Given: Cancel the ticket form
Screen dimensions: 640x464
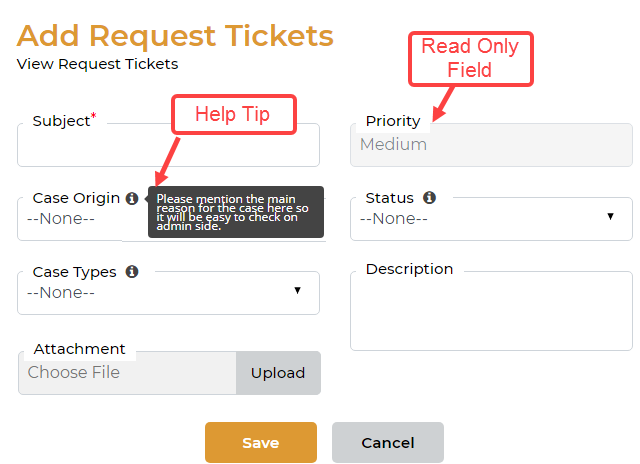Looking at the screenshot, I should pyautogui.click(x=387, y=443).
